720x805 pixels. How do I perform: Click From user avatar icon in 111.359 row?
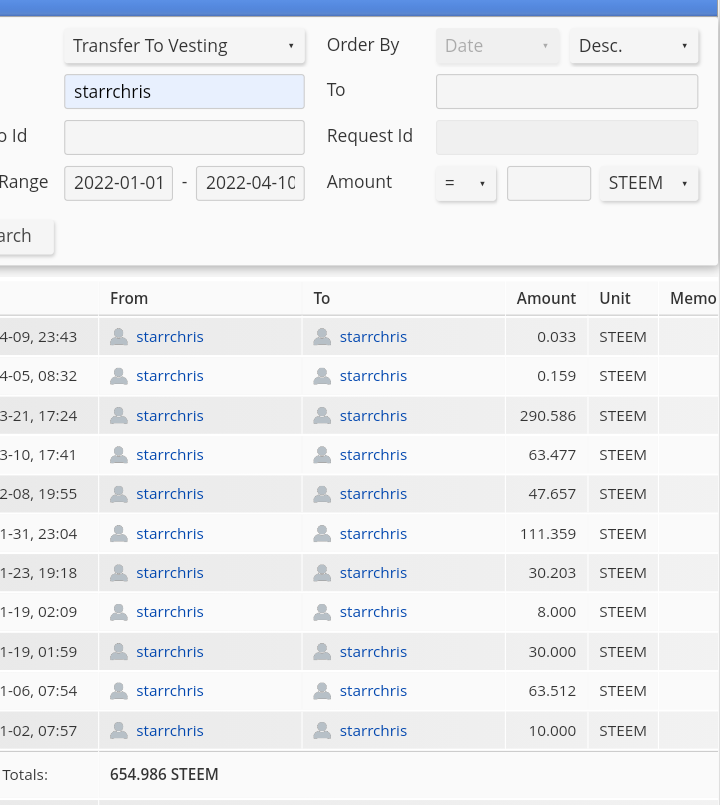pos(119,534)
